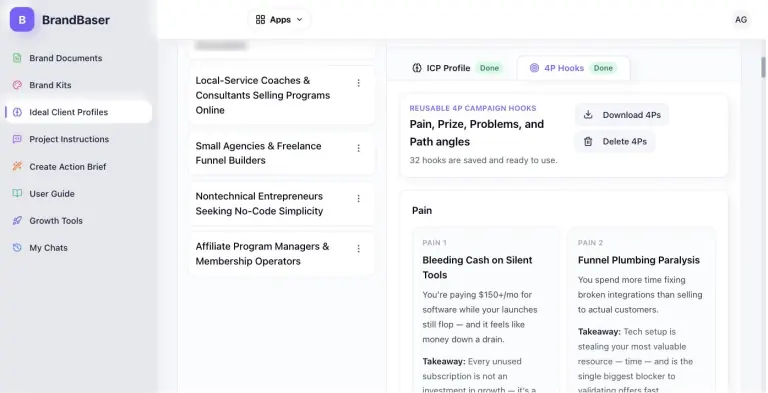Click the Download 4Ps button
Screen dimensions: 768x393
[x=622, y=115]
